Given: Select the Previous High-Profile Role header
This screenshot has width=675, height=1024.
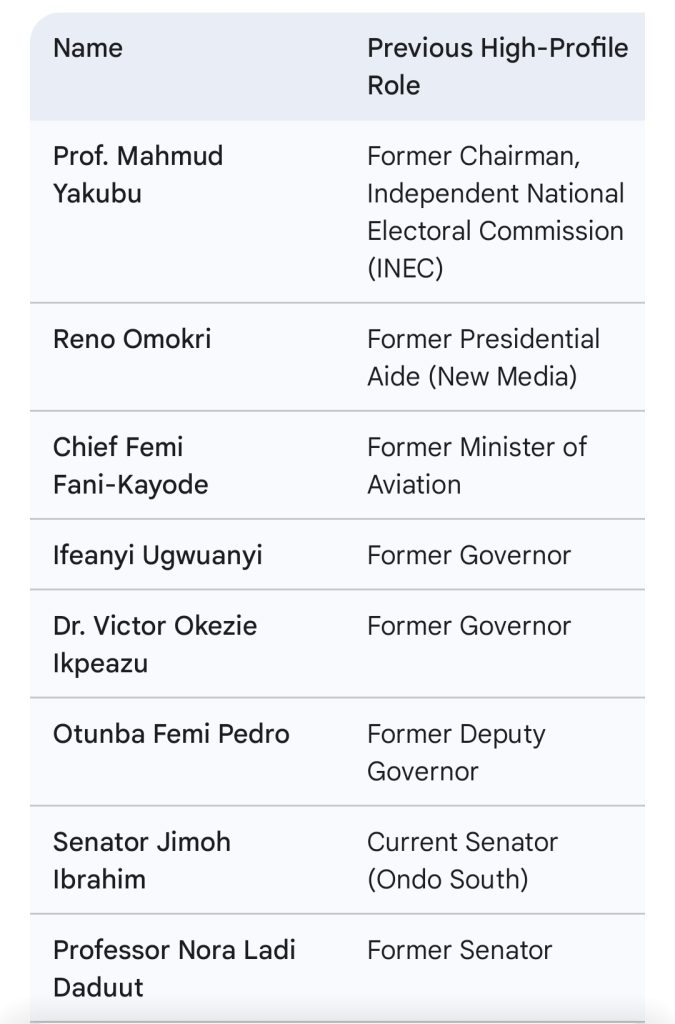Looking at the screenshot, I should click(497, 66).
